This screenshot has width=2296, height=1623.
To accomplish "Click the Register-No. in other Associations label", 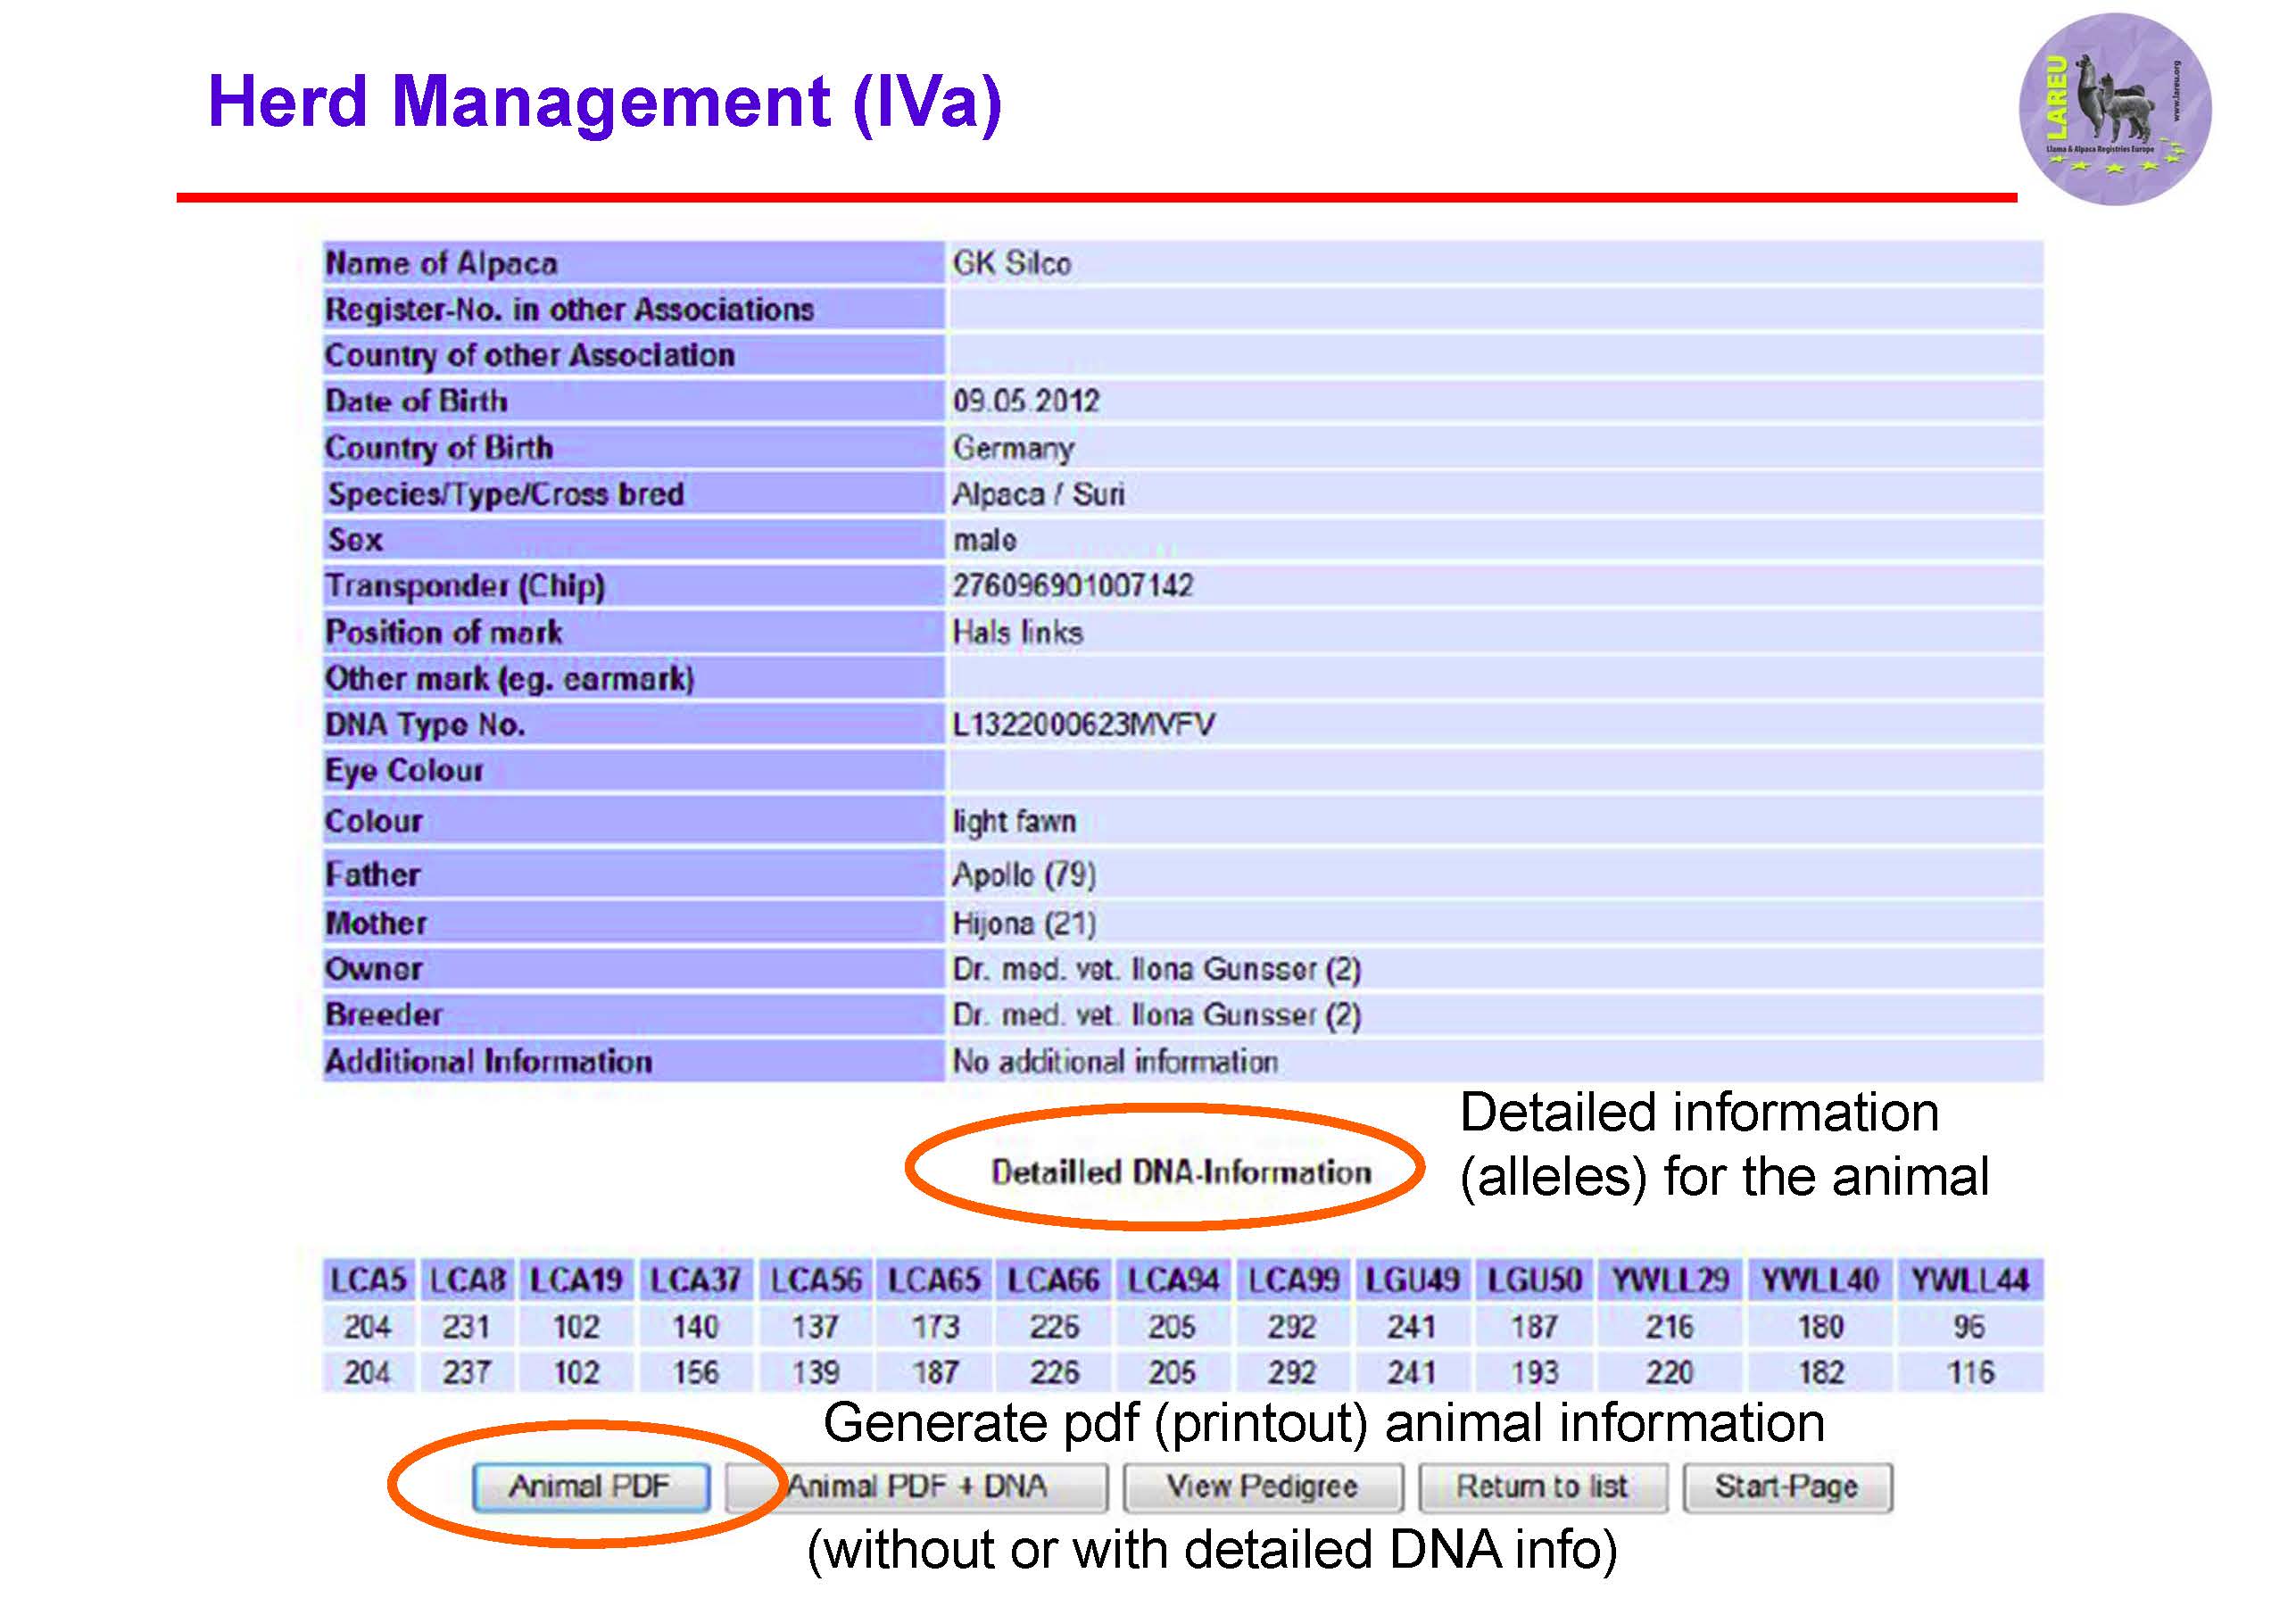I will tap(569, 309).
